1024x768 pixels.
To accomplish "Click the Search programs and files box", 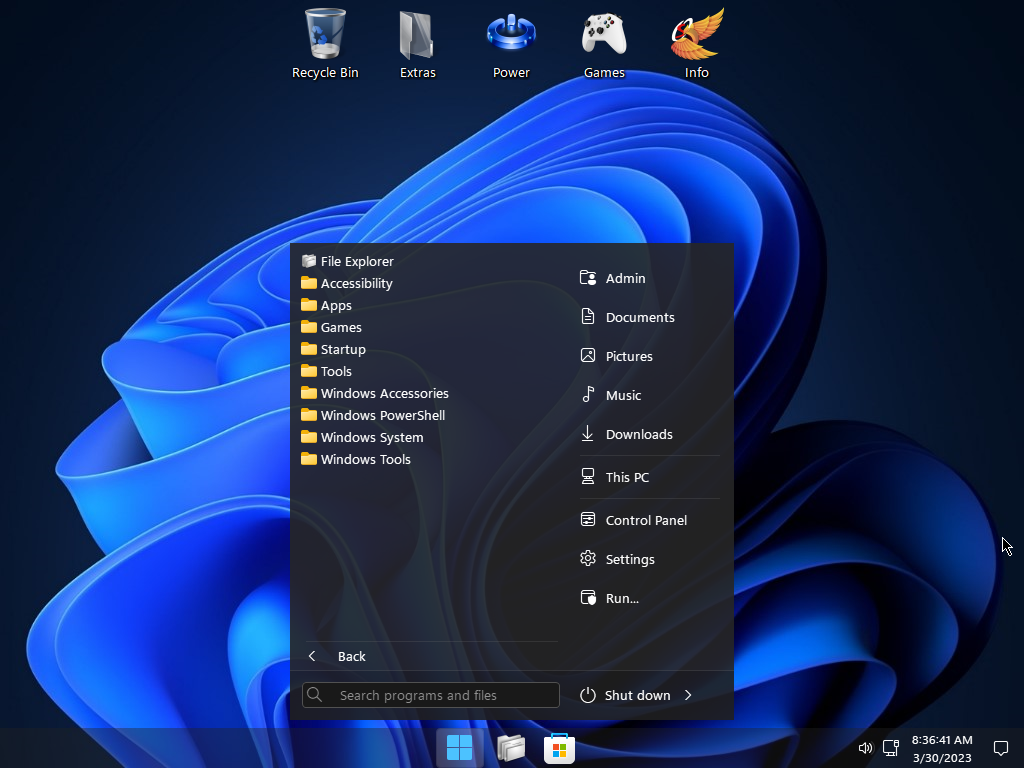I will click(x=430, y=695).
